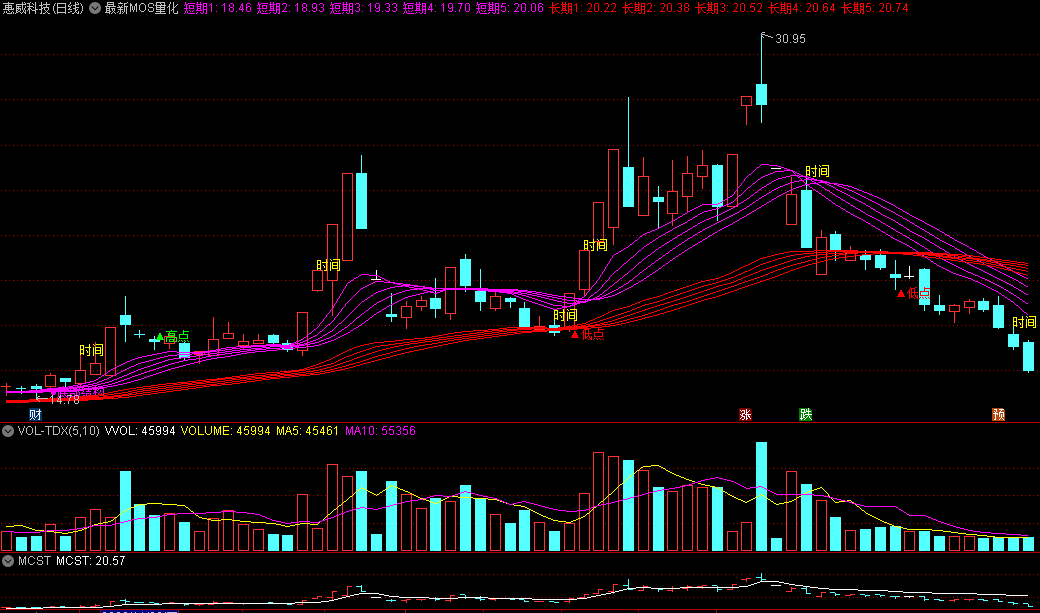Select the 短期5: 20.06 value

[510, 9]
